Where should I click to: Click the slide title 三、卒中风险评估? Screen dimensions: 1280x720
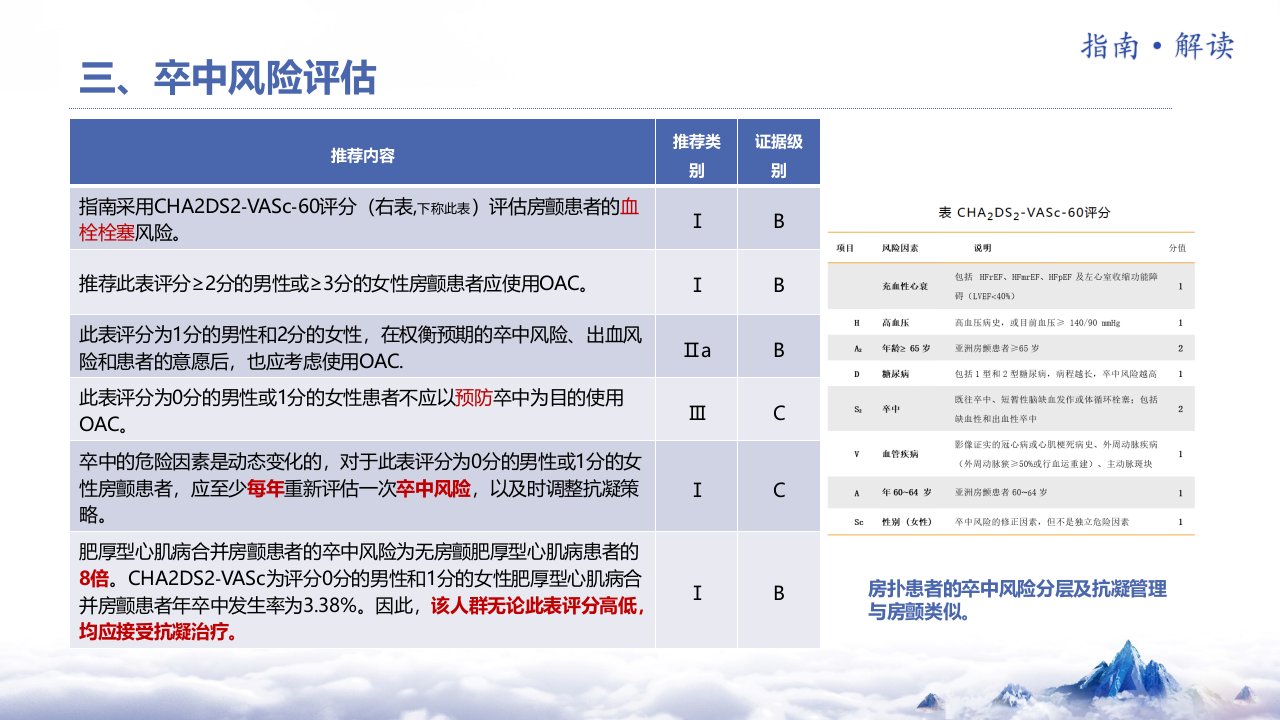pyautogui.click(x=227, y=77)
